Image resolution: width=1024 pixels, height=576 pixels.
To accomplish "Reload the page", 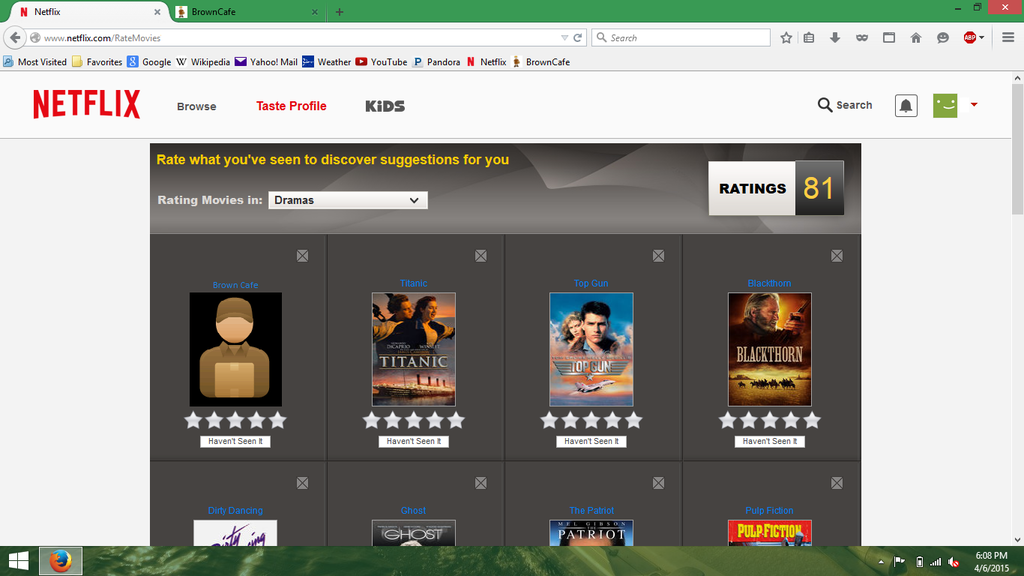I will [577, 38].
